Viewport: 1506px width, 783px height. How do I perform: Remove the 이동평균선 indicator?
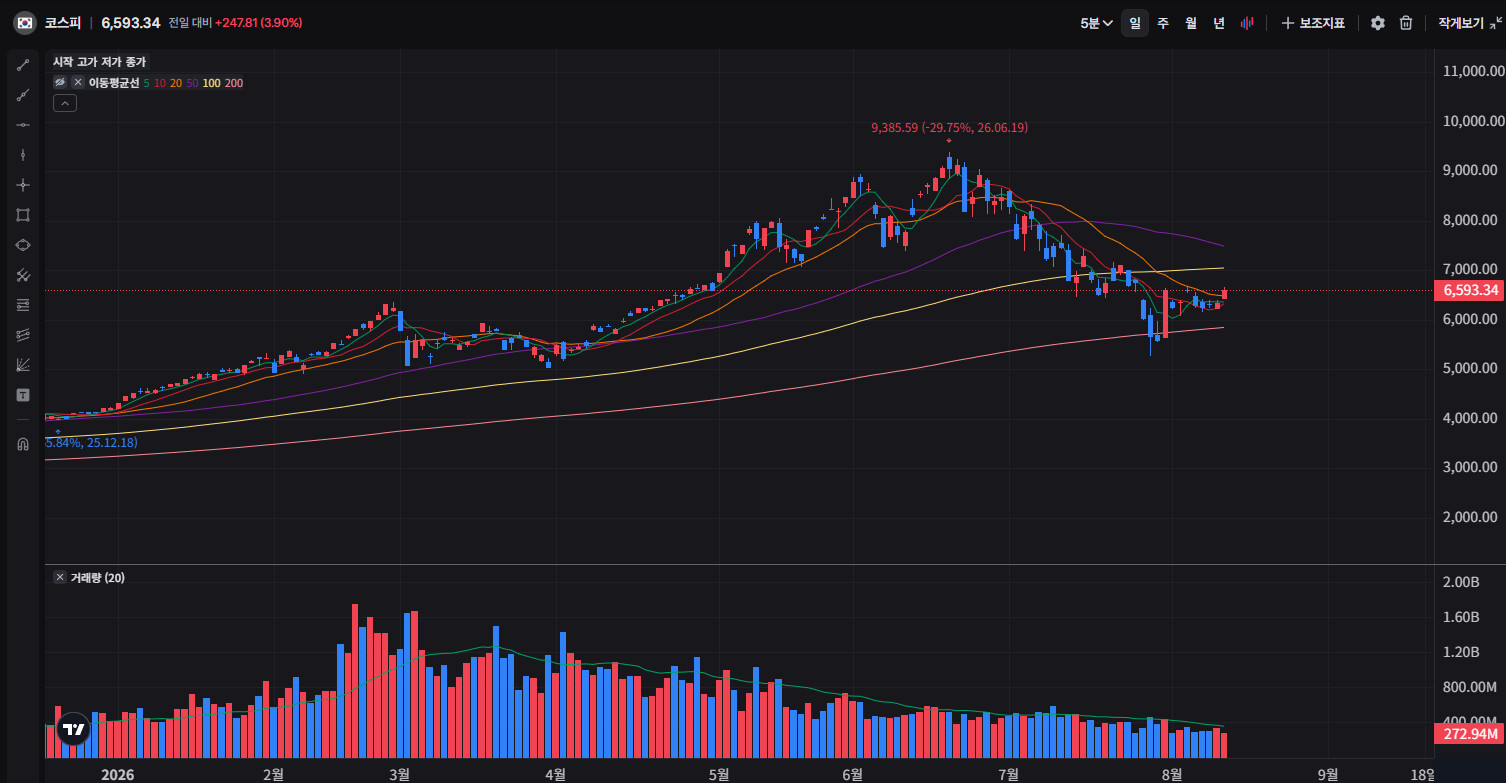click(78, 83)
